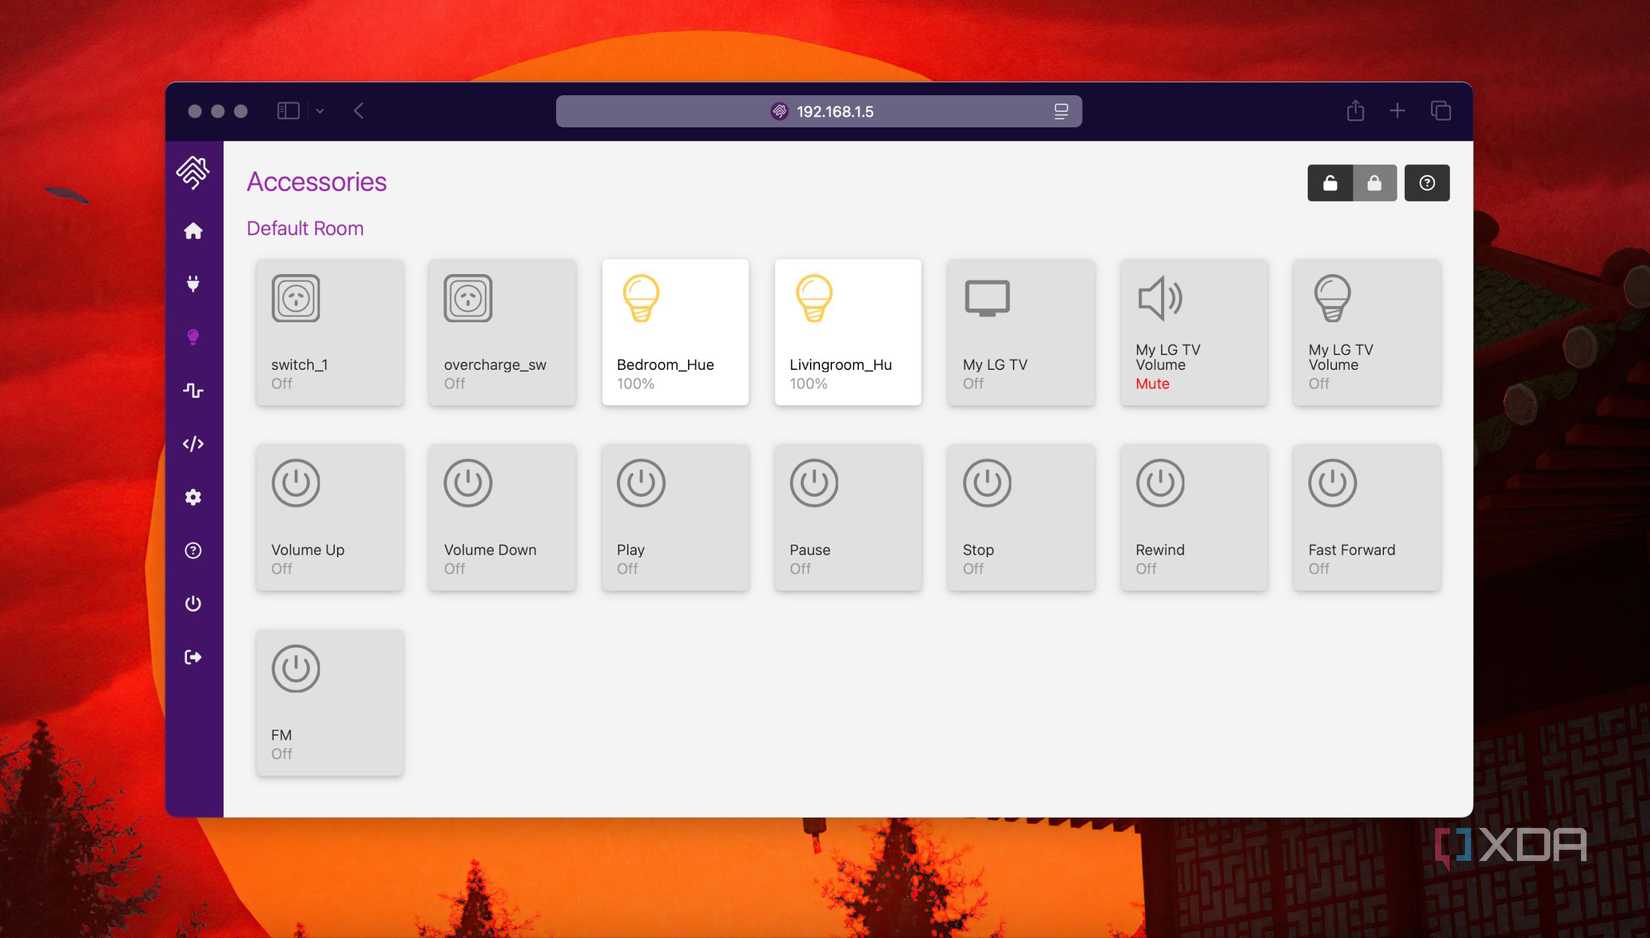
Task: Toggle the My LG TV Volume lightbulb tile
Action: (x=1367, y=332)
